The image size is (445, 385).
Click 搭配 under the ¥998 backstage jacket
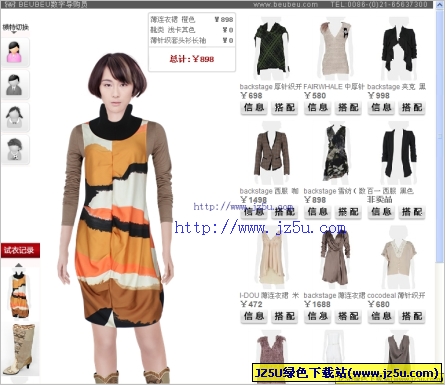[412, 108]
